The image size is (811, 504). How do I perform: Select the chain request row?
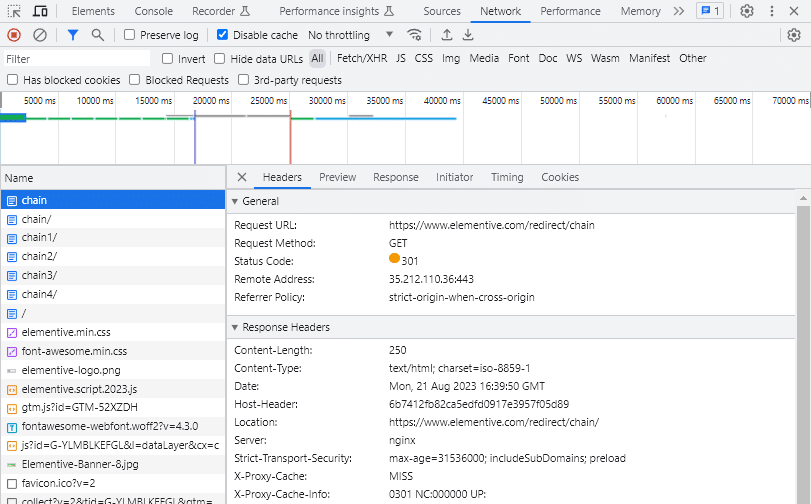pyautogui.click(x=113, y=200)
